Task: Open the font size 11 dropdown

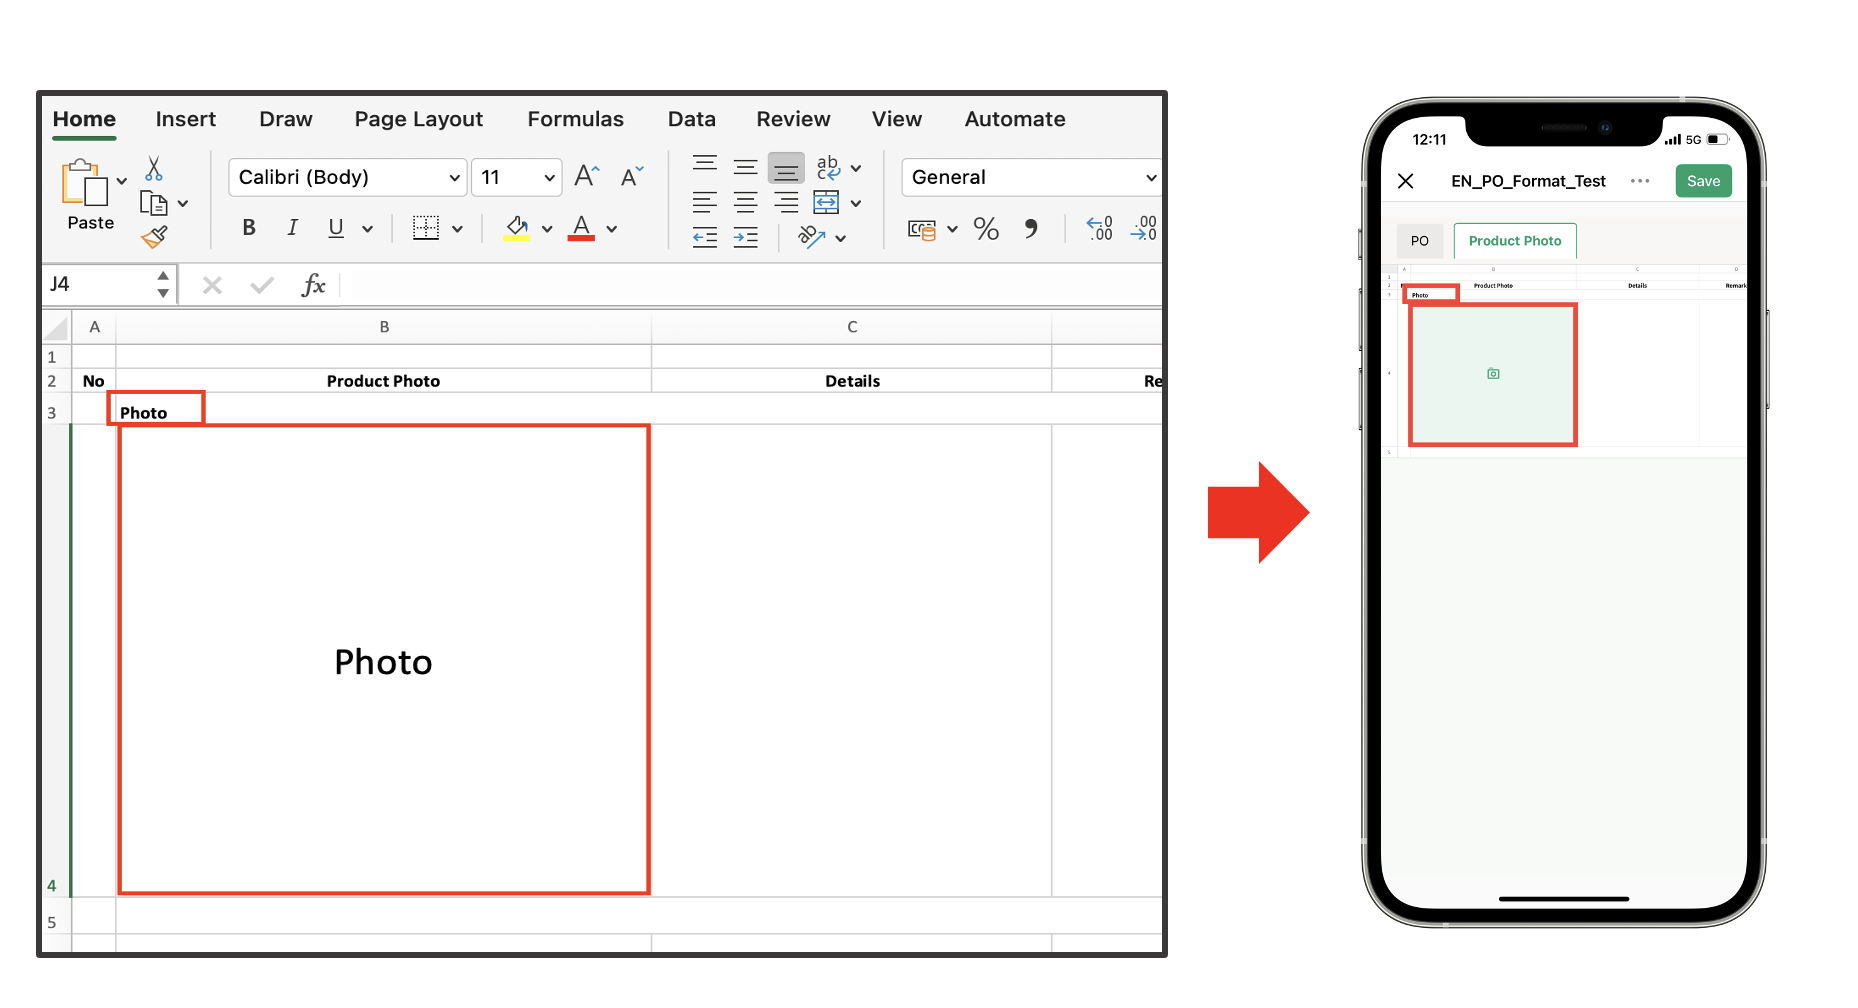Action: point(516,178)
